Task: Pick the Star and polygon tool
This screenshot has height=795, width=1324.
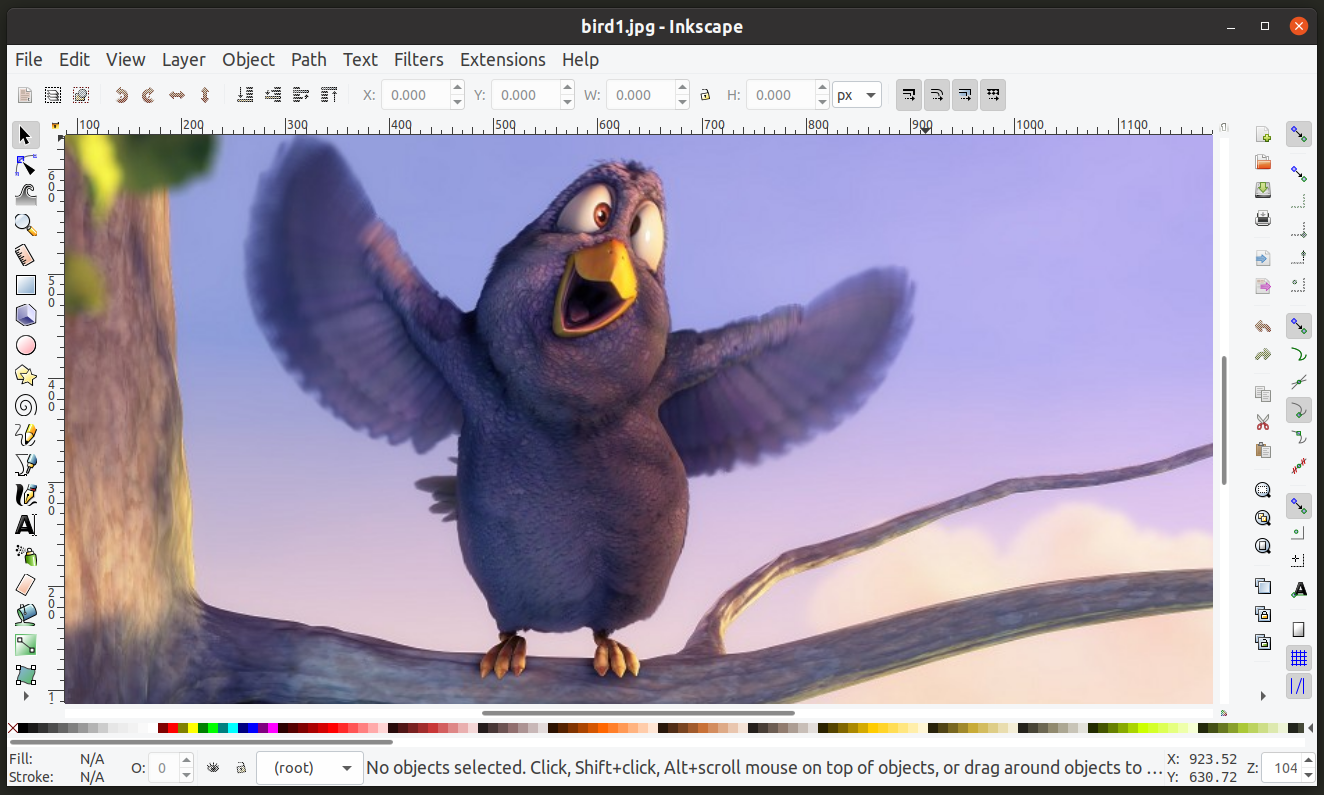Action: click(x=26, y=375)
